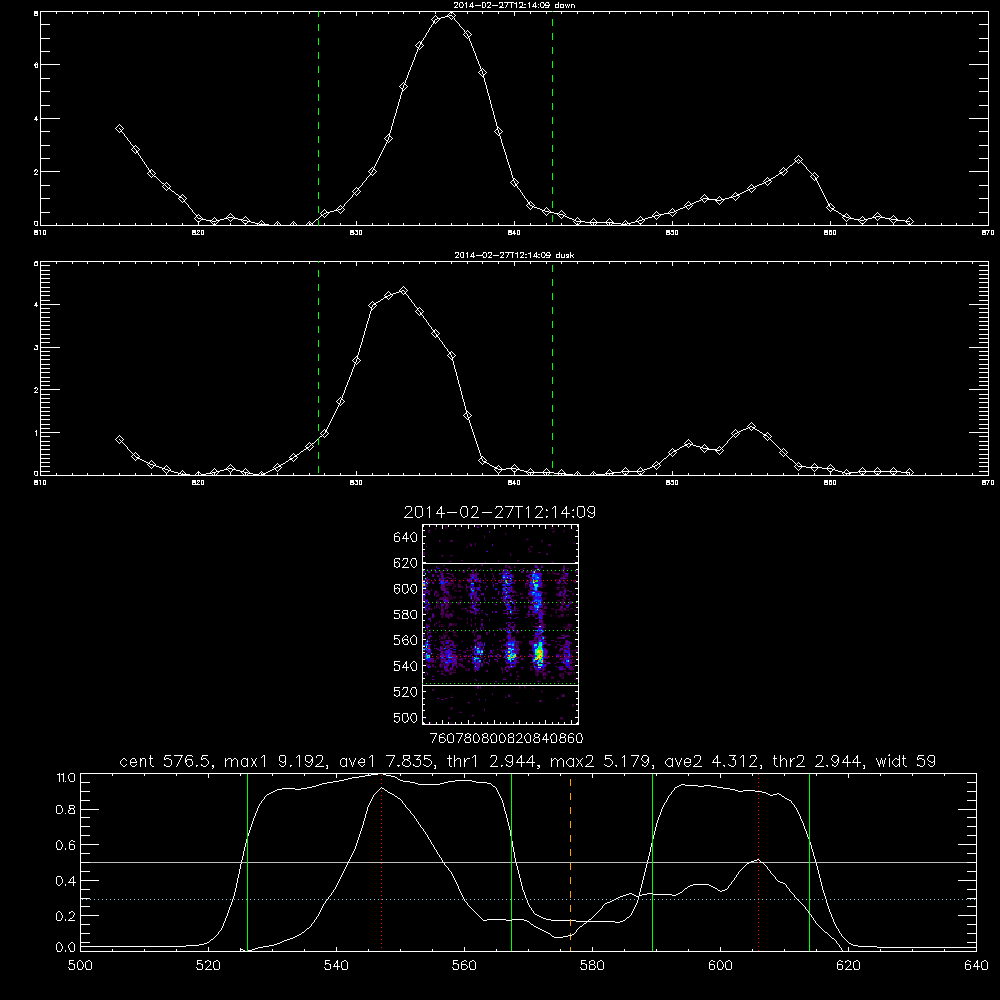Click the 560 label on bottom plot x-axis
The width and height of the screenshot is (1000, 1000).
pos(464,966)
